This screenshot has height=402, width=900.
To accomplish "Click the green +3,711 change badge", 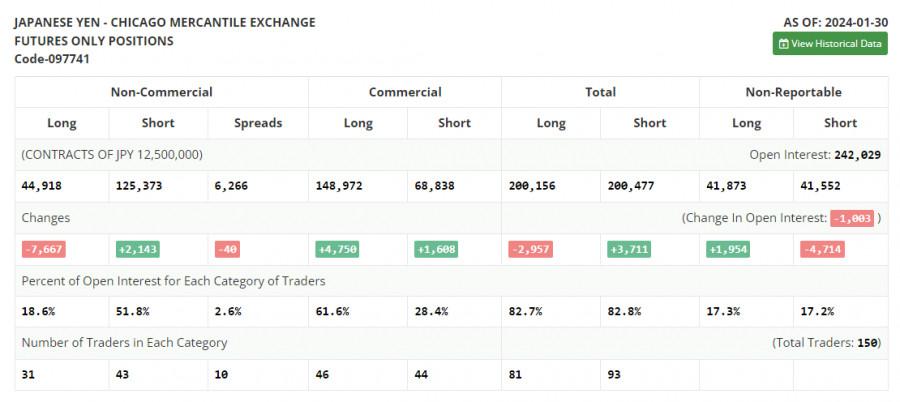I will pyautogui.click(x=629, y=249).
